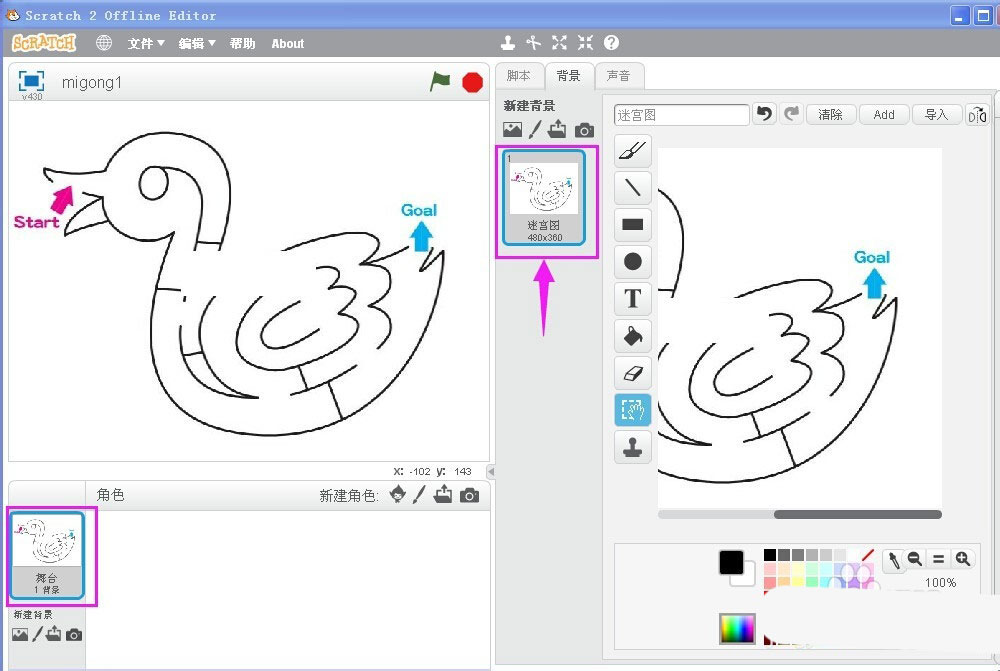Viewport: 1000px width, 671px height.
Task: Open the language globe menu
Action: tap(104, 43)
